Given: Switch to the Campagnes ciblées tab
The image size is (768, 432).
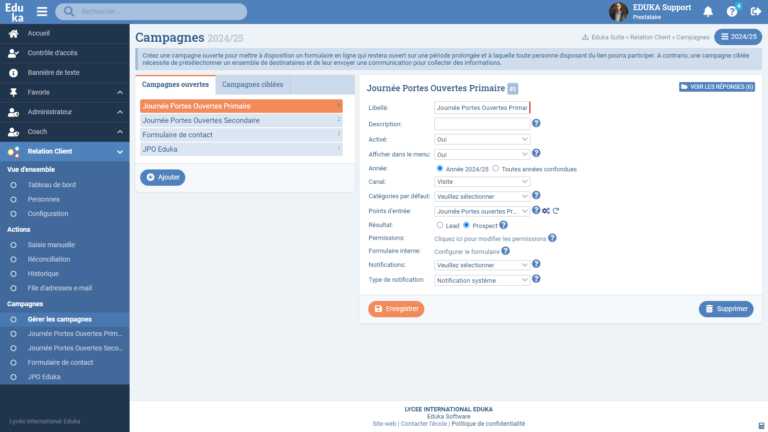Looking at the screenshot, I should [251, 85].
